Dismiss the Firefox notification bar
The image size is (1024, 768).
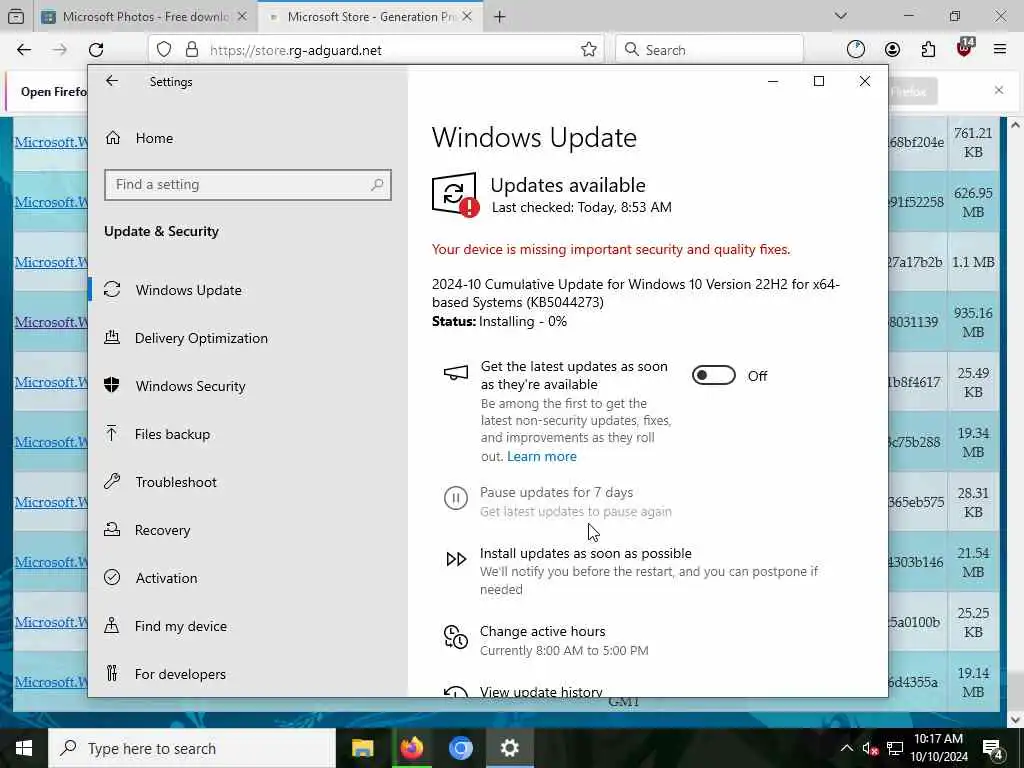(999, 90)
